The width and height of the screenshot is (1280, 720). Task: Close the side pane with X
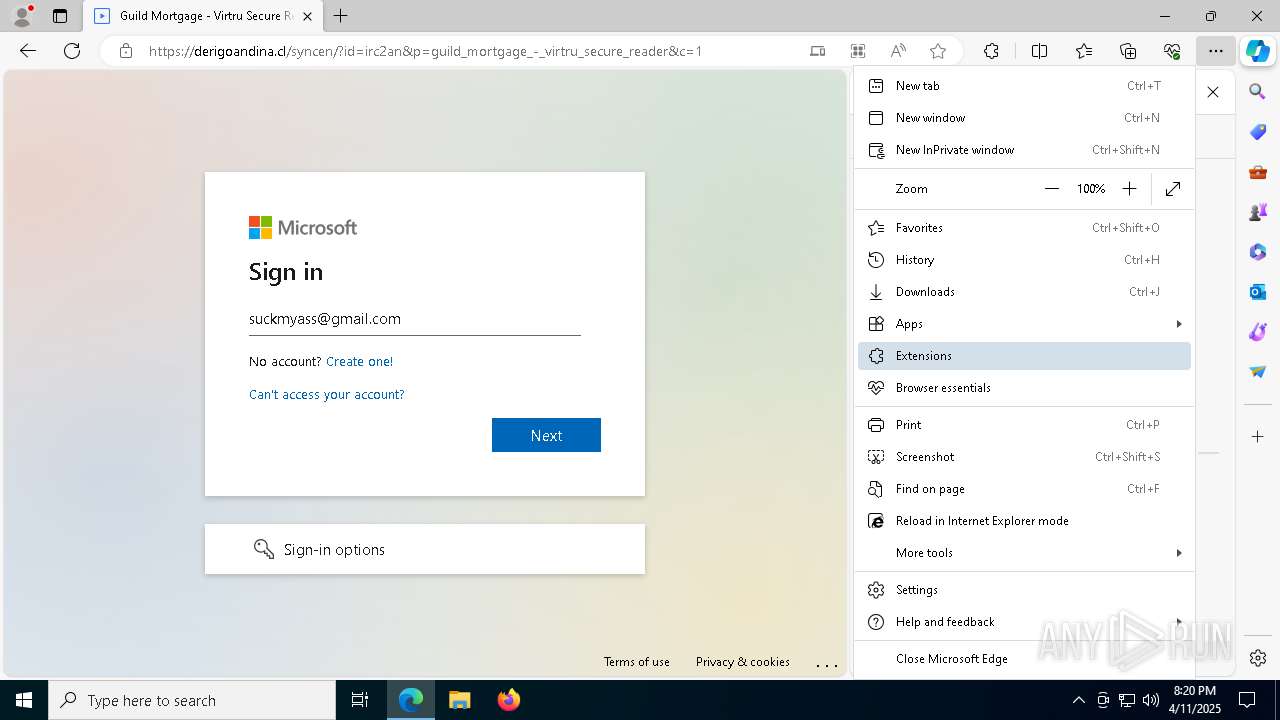tap(1213, 92)
